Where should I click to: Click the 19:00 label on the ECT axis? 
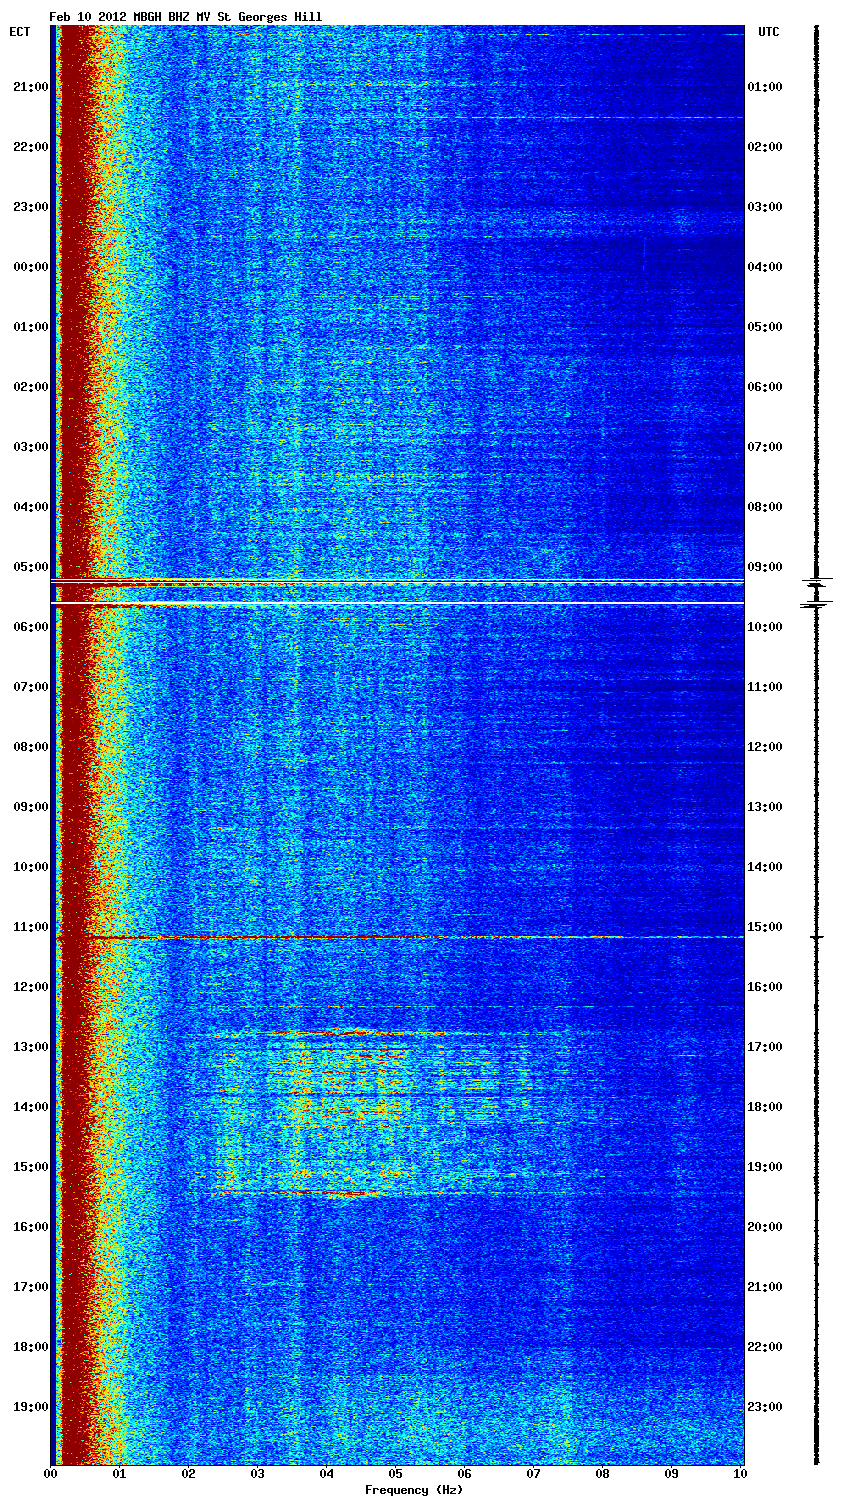[31, 1407]
